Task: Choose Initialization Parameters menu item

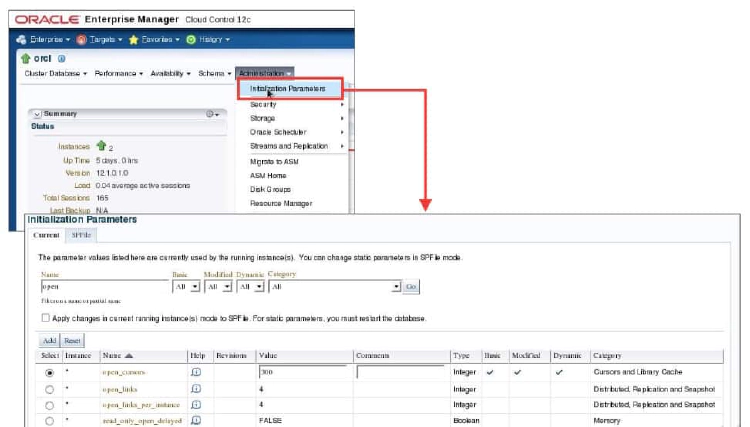Action: pos(287,89)
